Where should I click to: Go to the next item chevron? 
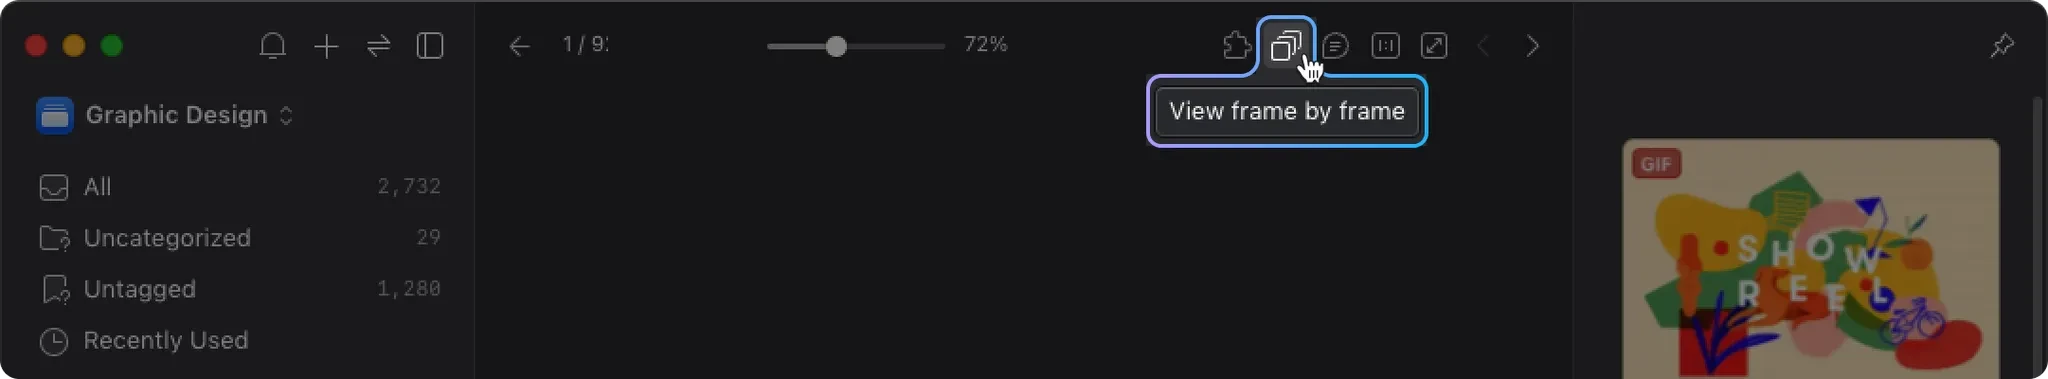coord(1532,46)
